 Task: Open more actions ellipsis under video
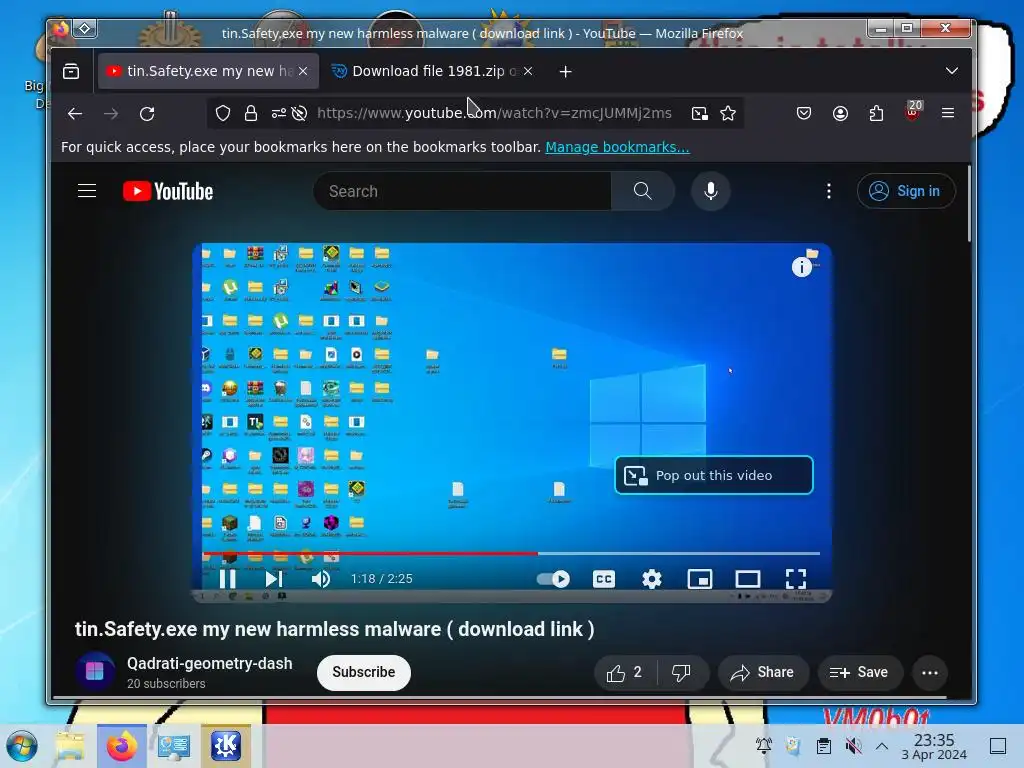point(929,673)
